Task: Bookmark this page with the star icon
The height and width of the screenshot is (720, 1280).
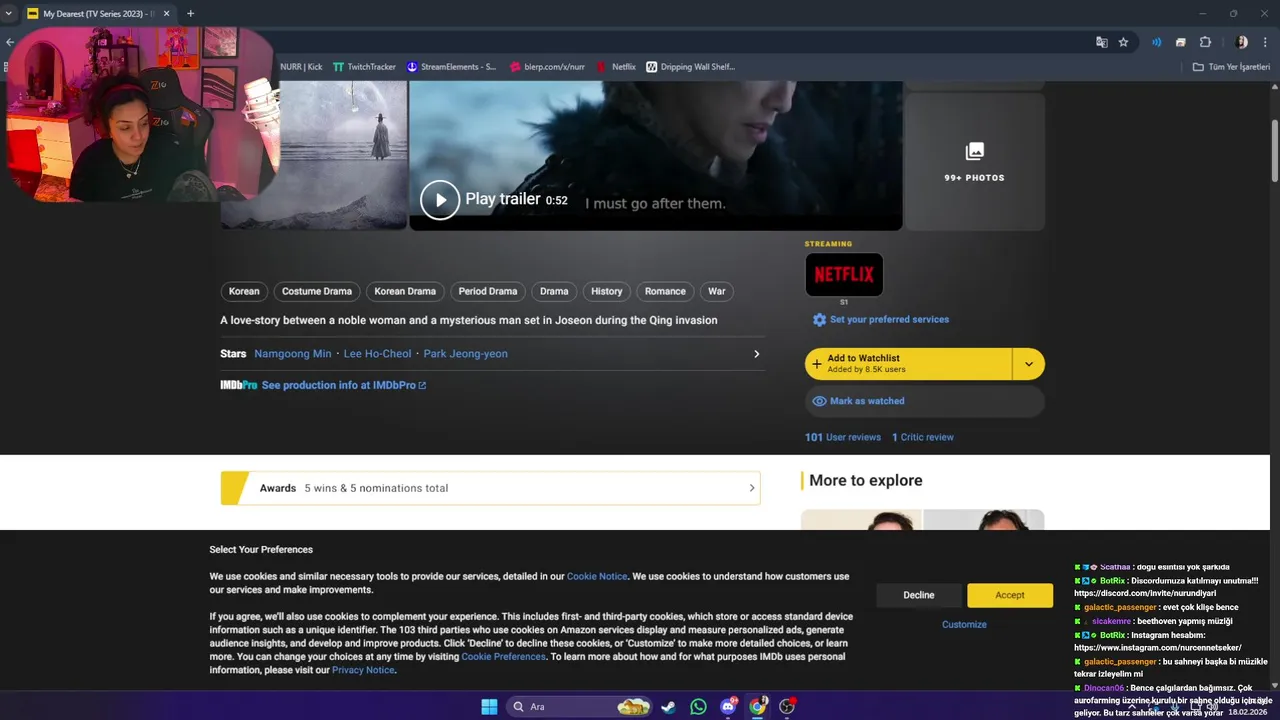Action: 1123,42
